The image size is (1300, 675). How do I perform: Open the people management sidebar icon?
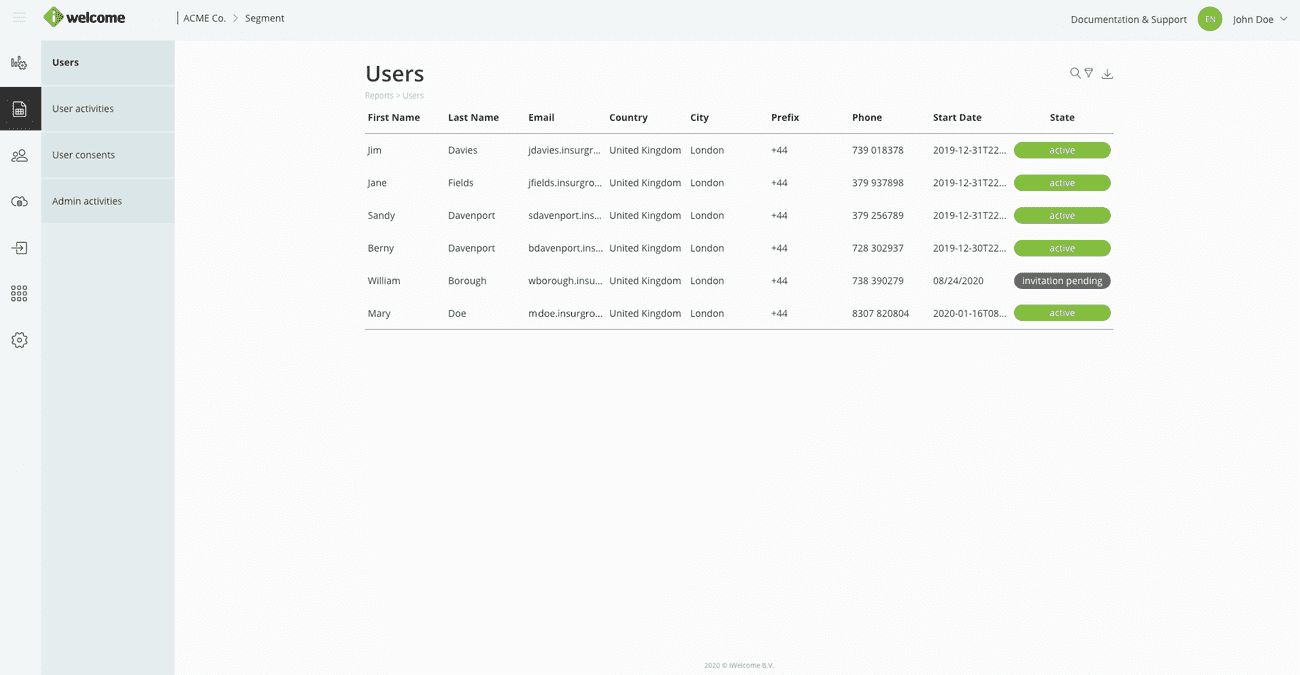pyautogui.click(x=19, y=156)
